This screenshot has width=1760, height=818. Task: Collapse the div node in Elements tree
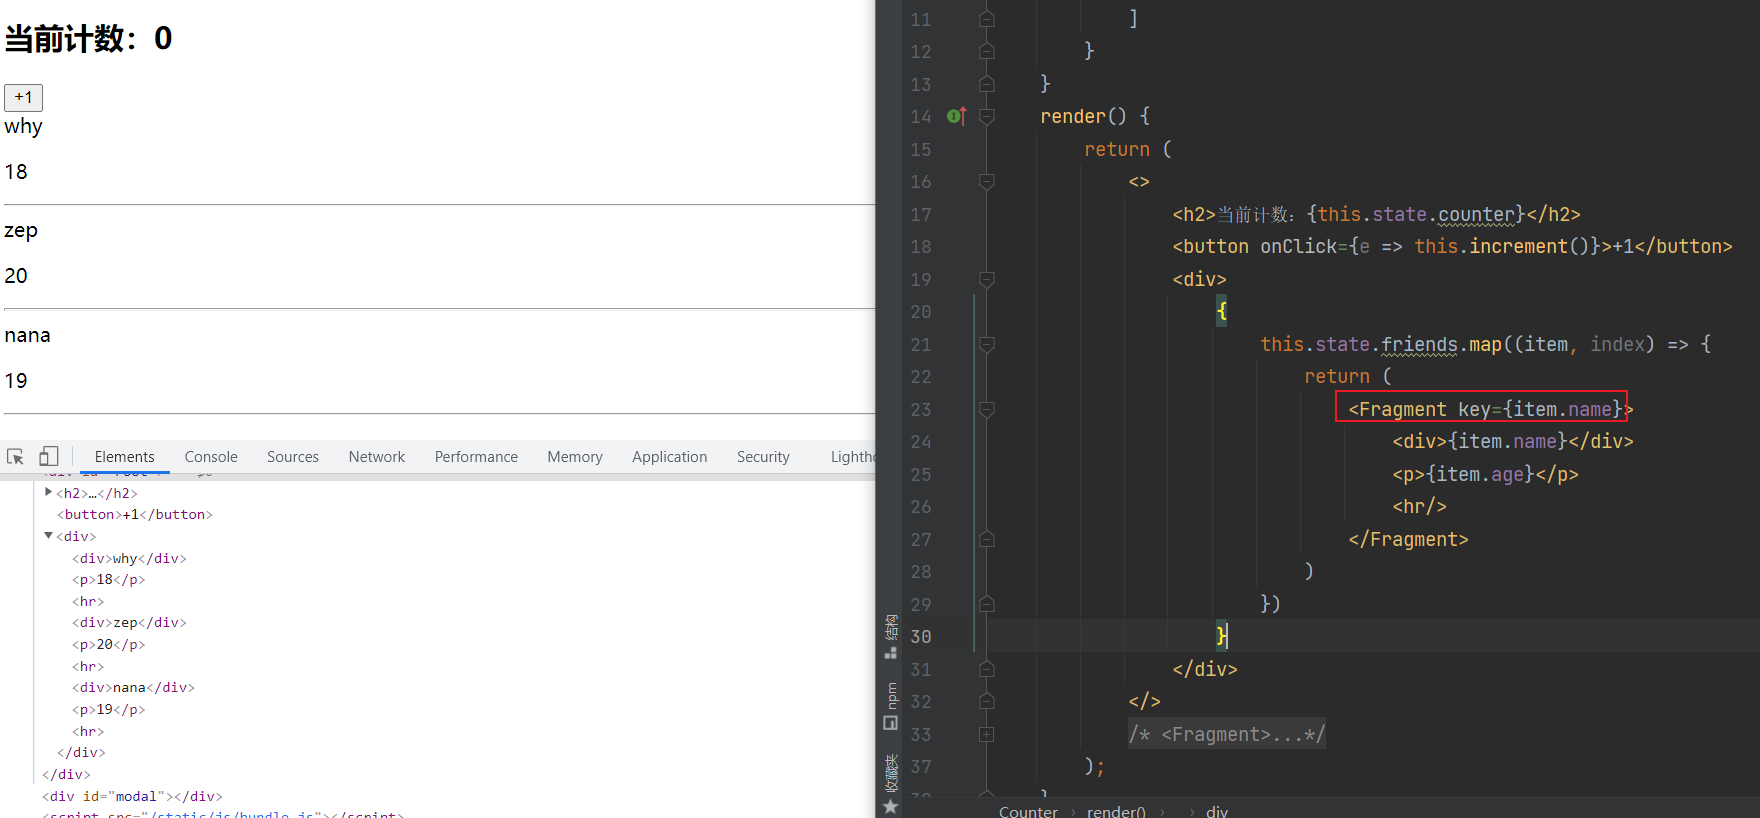(x=48, y=536)
